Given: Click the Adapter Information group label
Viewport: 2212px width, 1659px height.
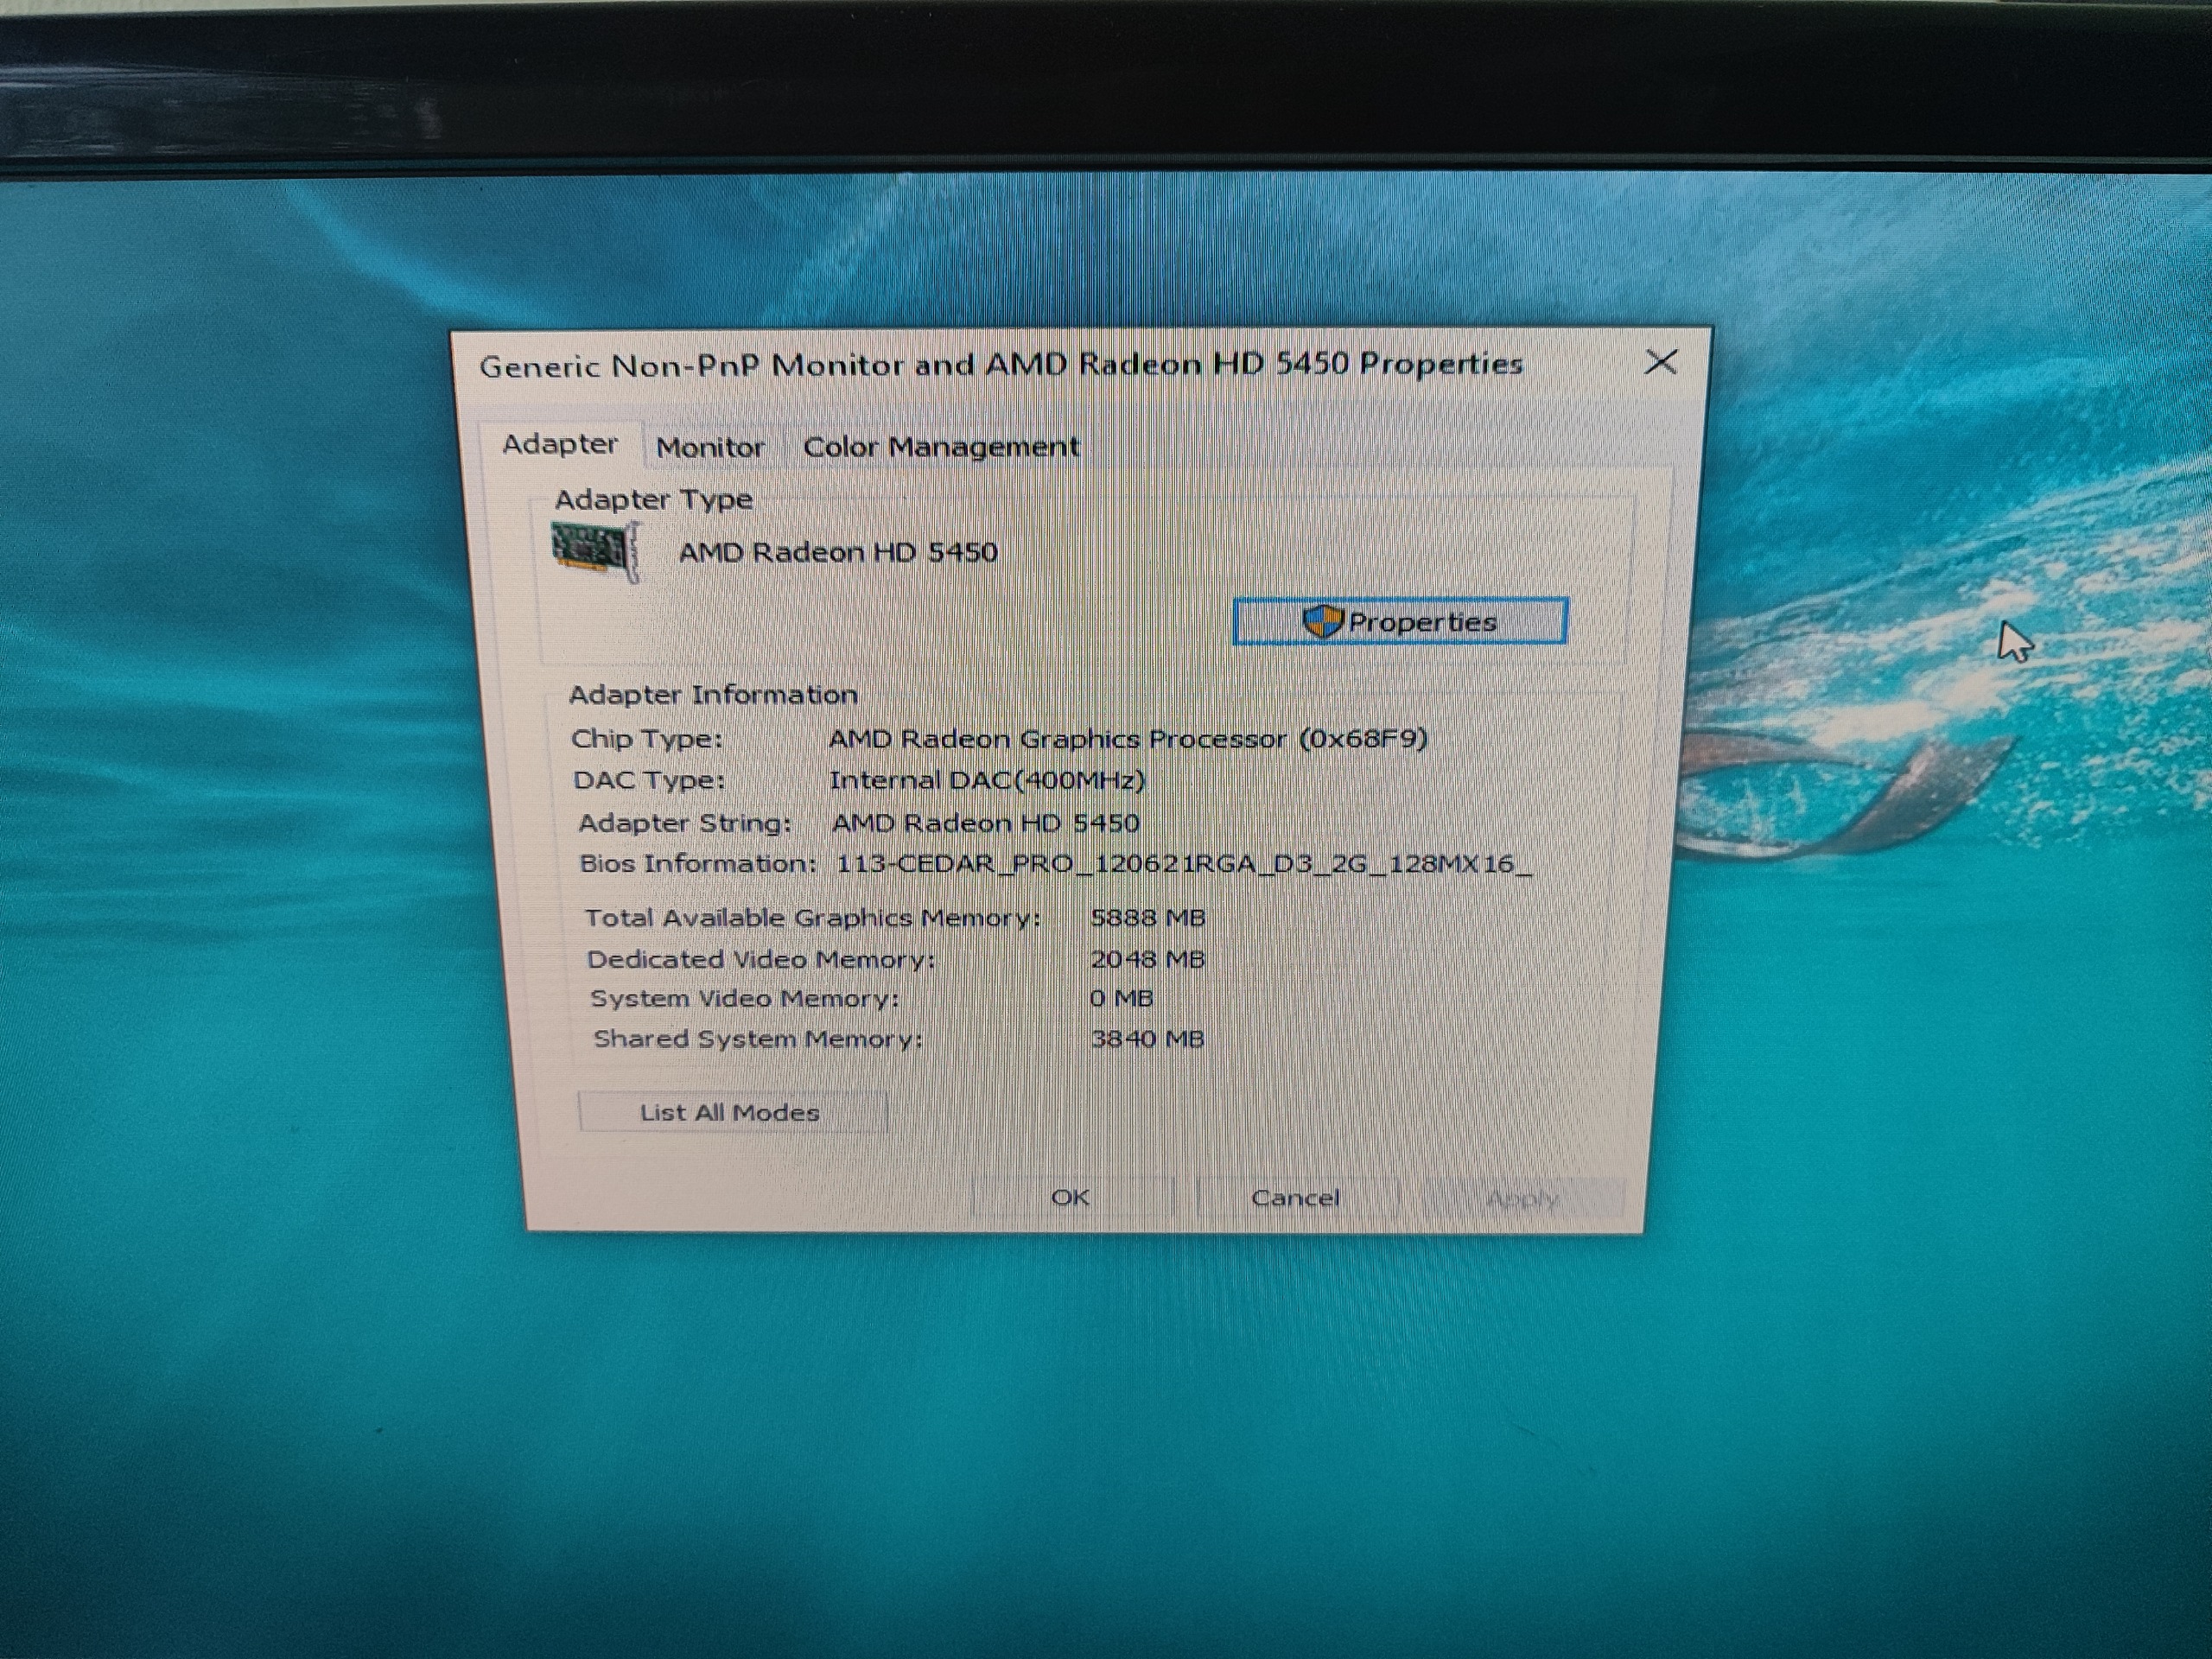Looking at the screenshot, I should (x=713, y=694).
